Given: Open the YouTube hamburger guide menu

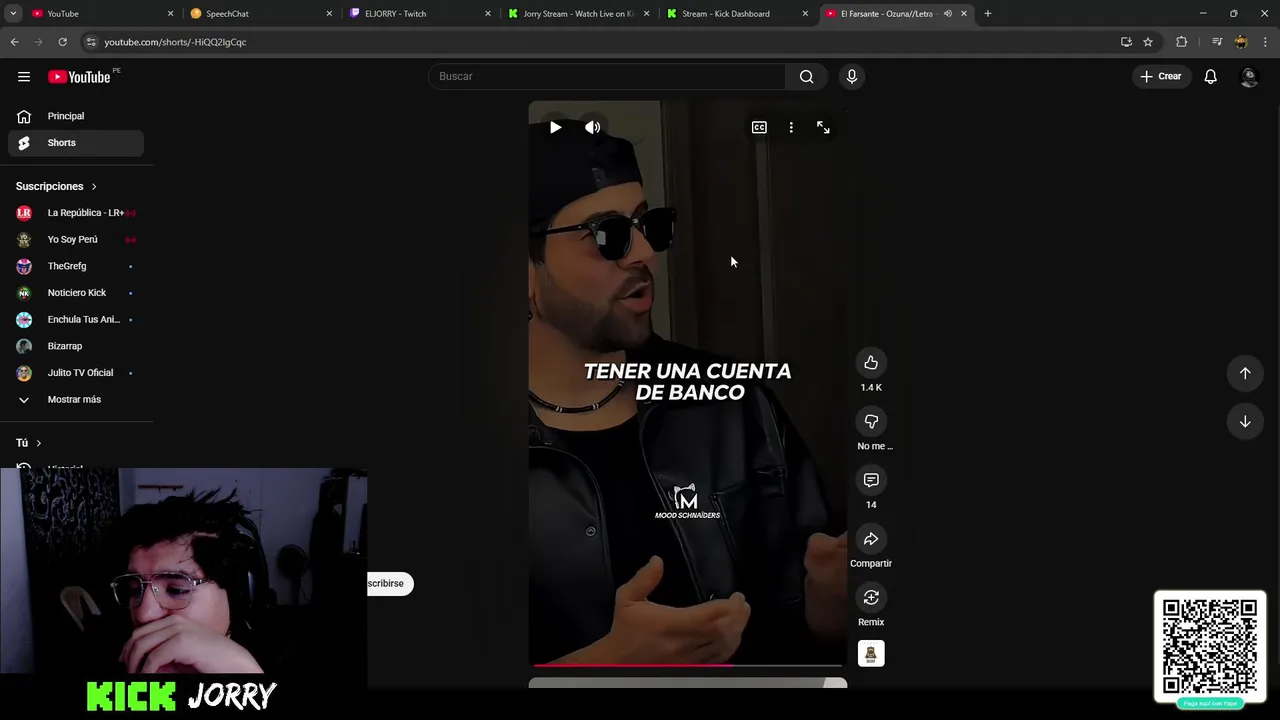Looking at the screenshot, I should click(24, 77).
